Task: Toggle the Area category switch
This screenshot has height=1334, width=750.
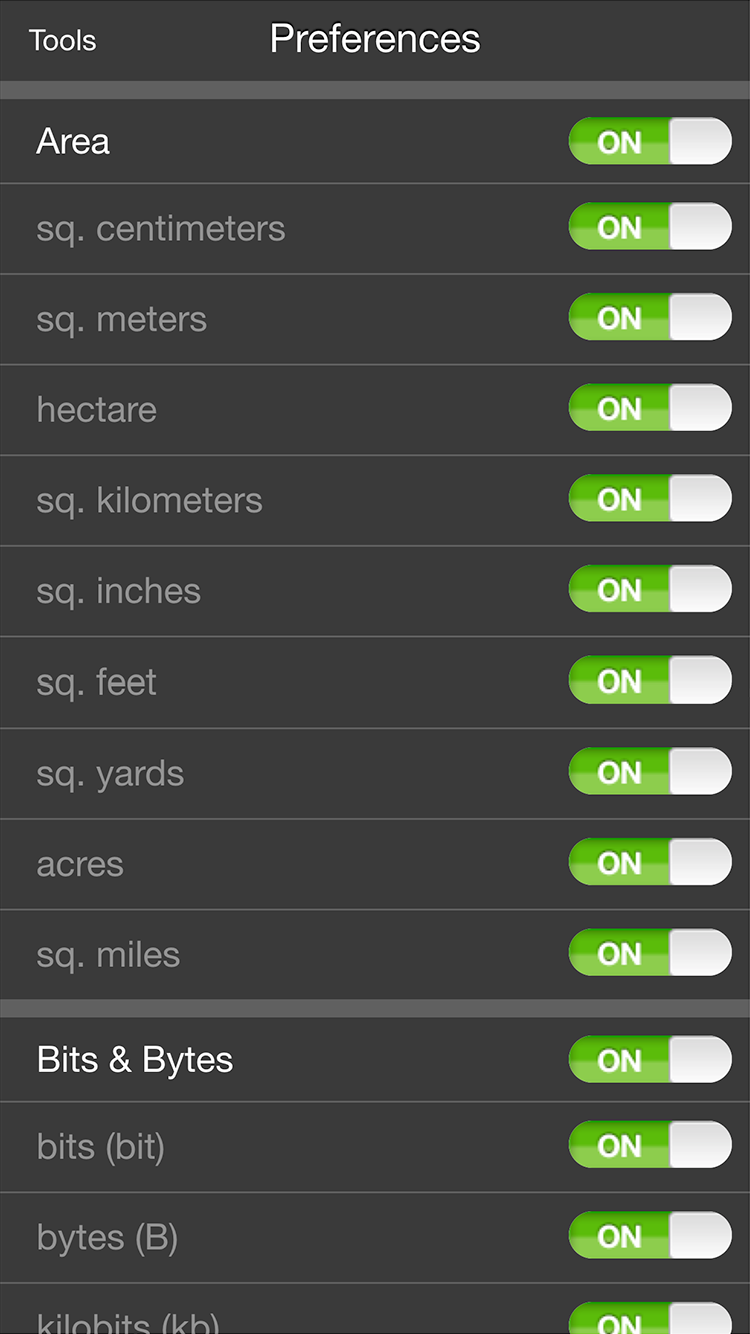Action: point(650,141)
